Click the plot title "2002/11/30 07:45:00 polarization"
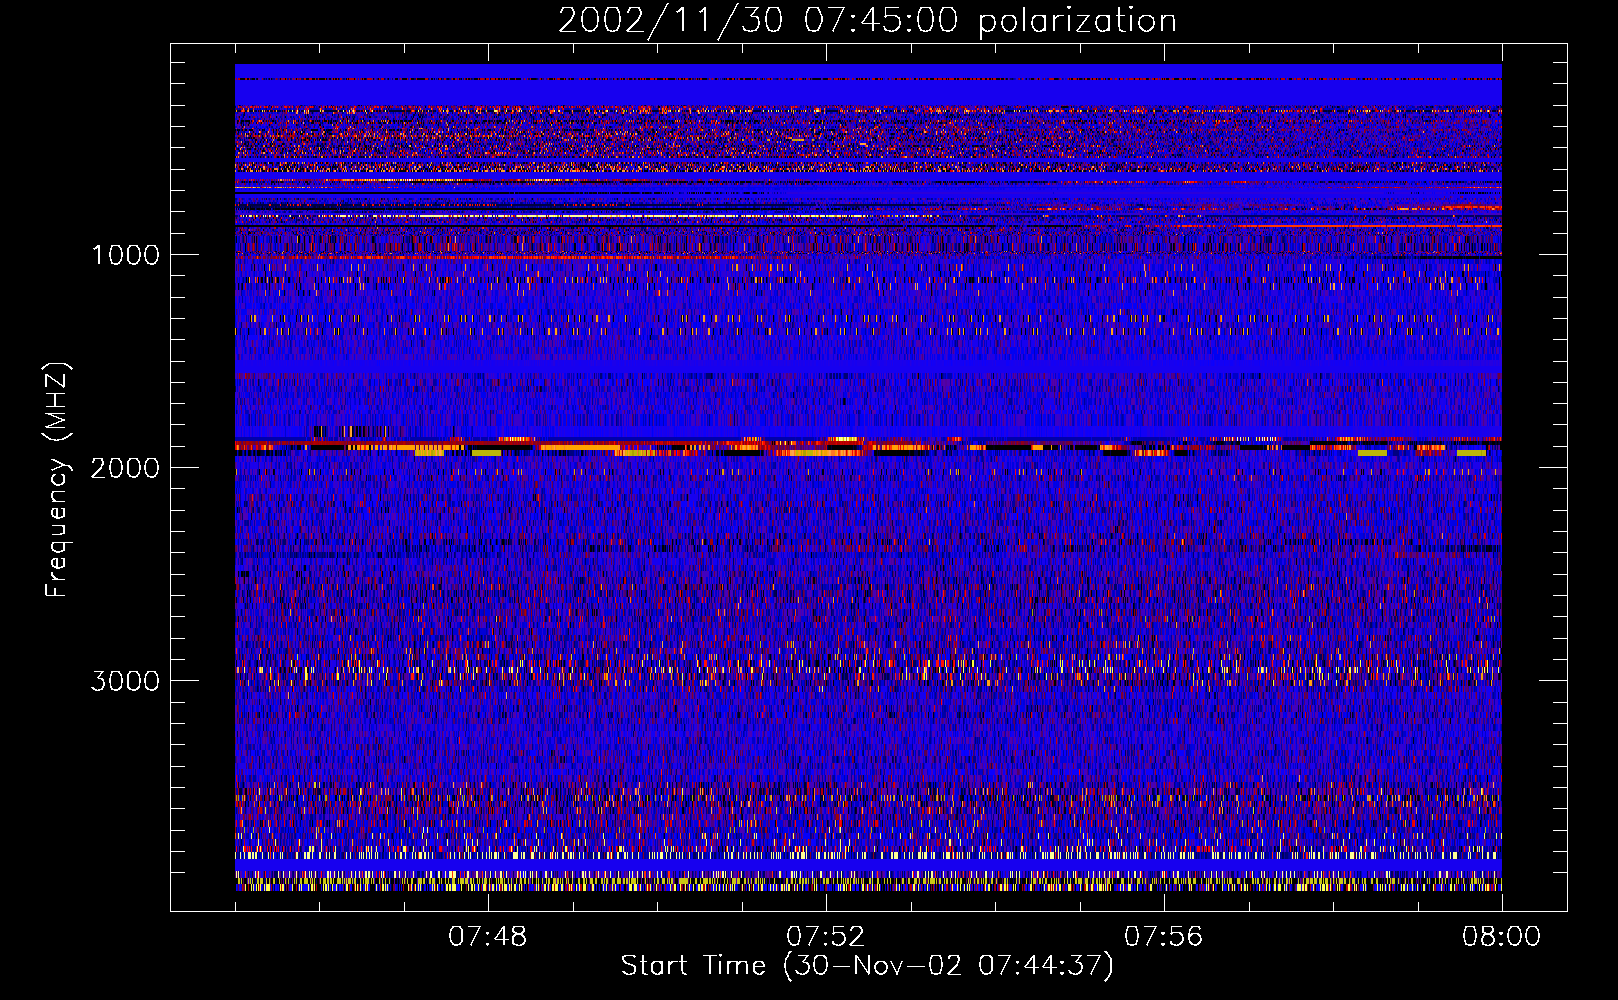 [867, 21]
